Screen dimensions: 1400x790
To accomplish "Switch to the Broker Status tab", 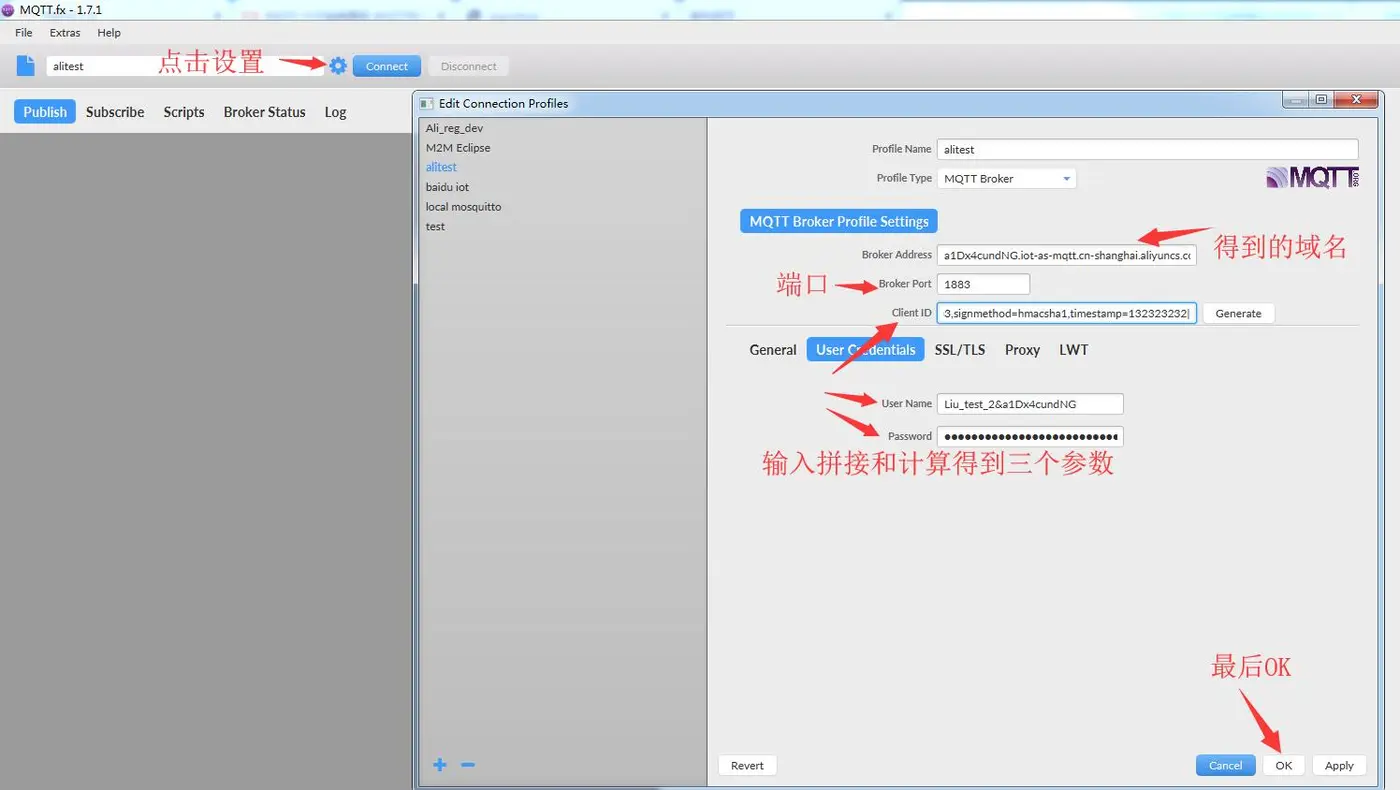I will (265, 112).
